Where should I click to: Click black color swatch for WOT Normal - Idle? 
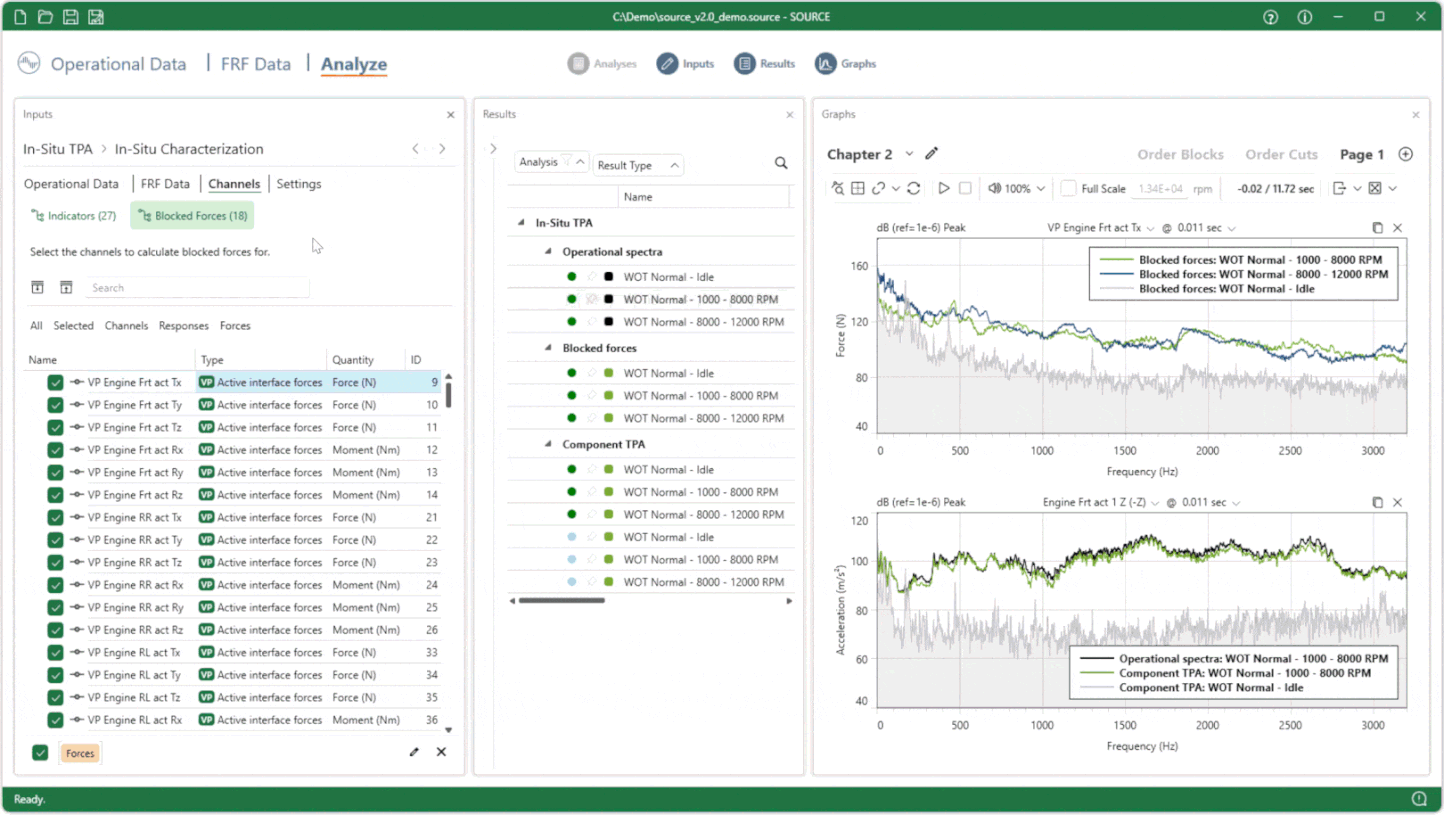pos(609,277)
